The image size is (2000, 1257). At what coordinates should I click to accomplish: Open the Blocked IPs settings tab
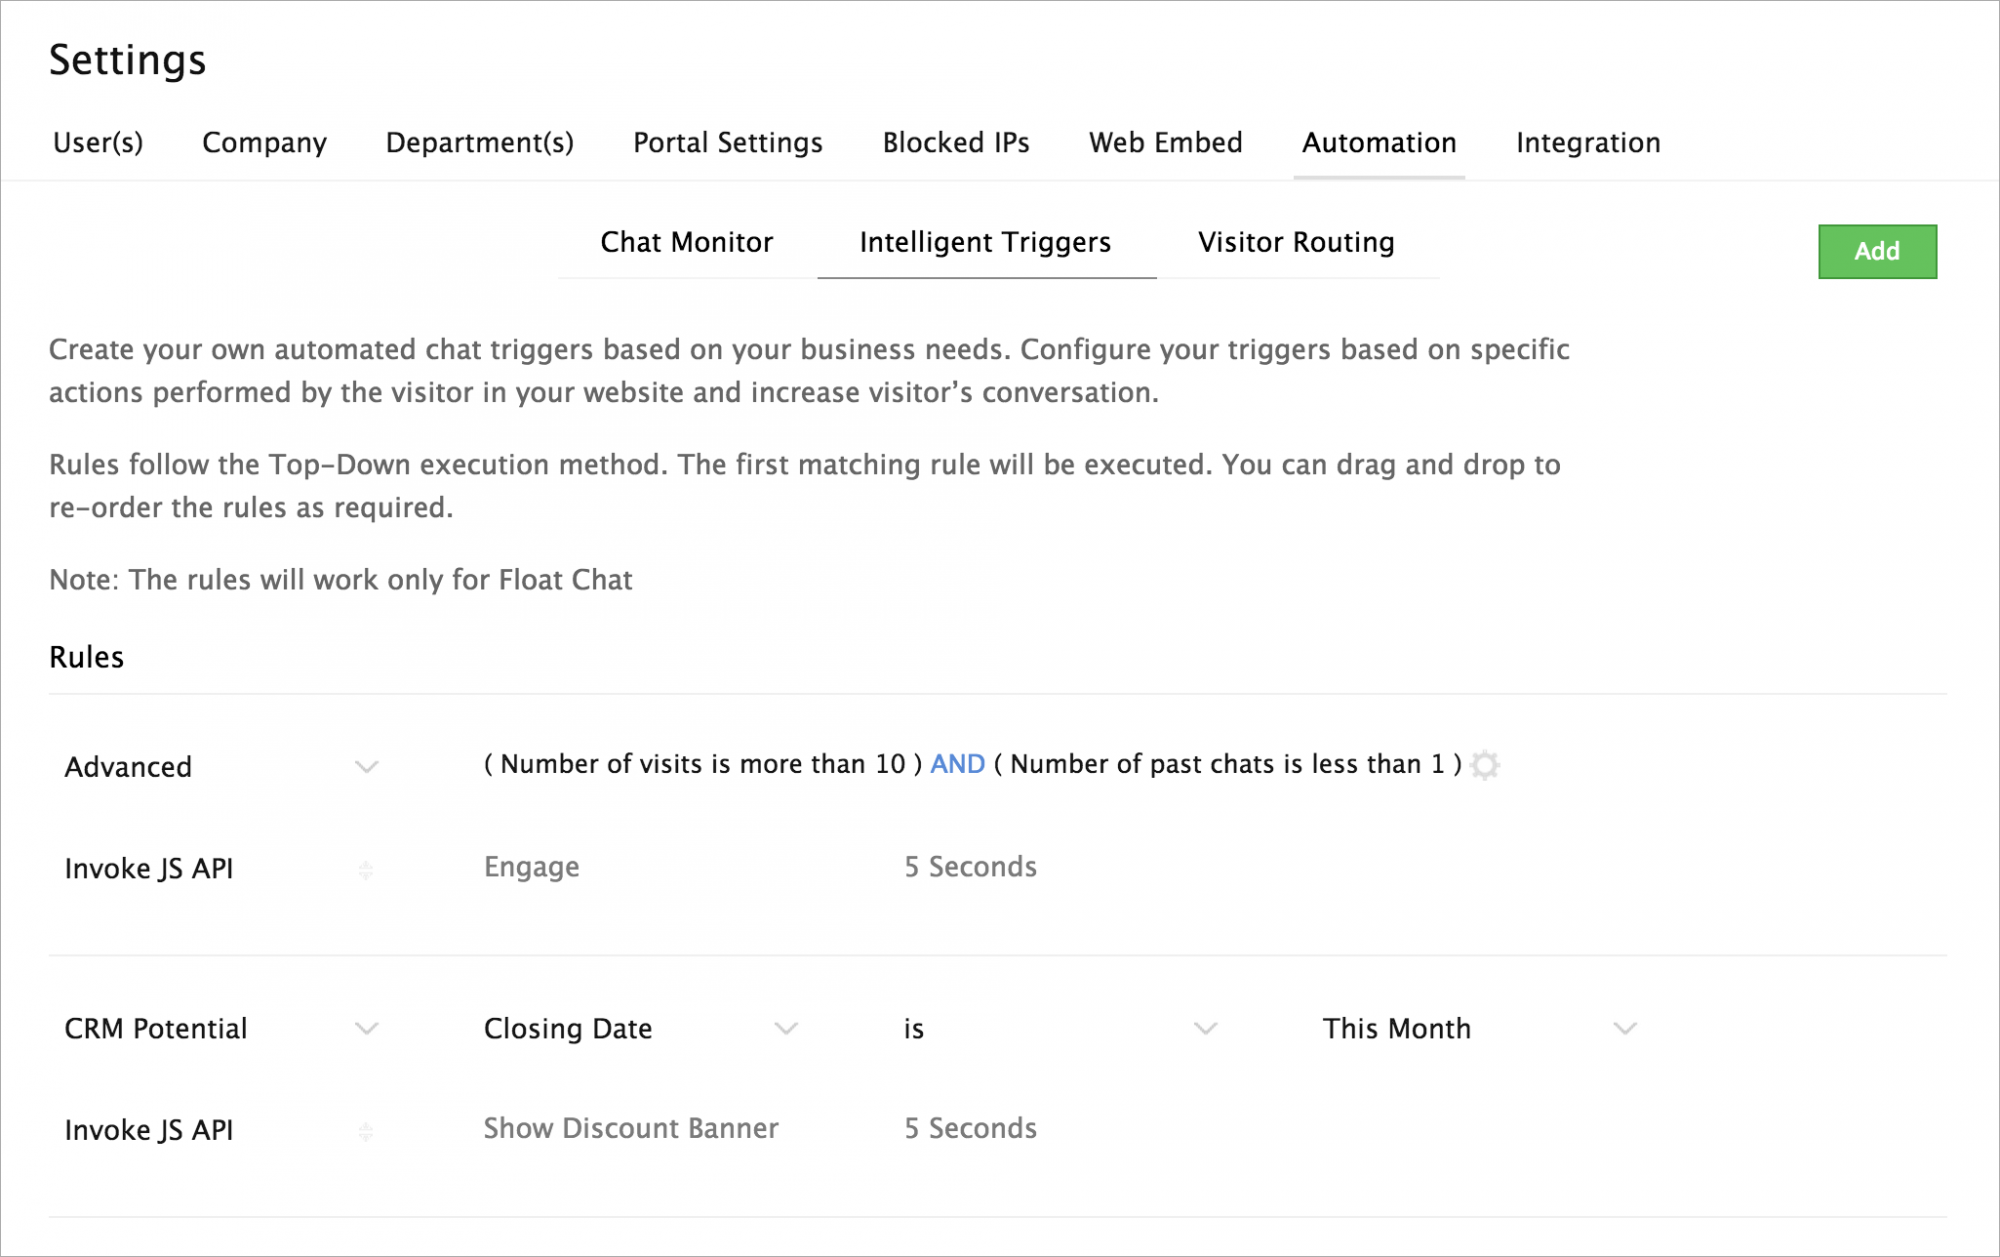(x=955, y=143)
